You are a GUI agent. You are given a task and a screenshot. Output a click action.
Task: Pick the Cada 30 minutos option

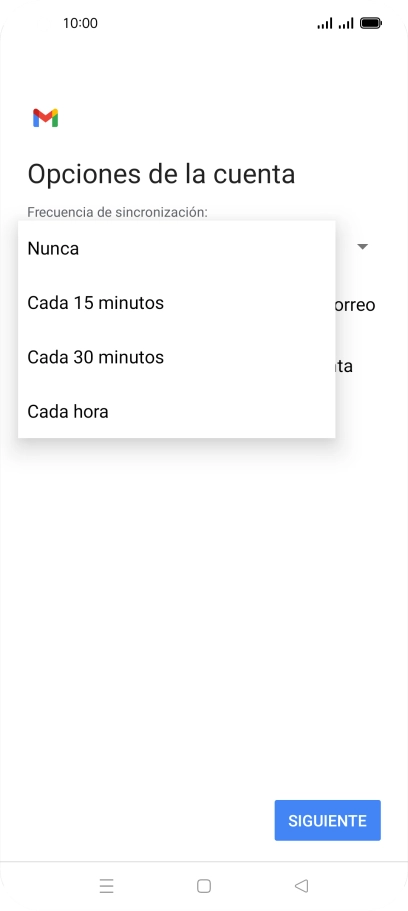[177, 357]
